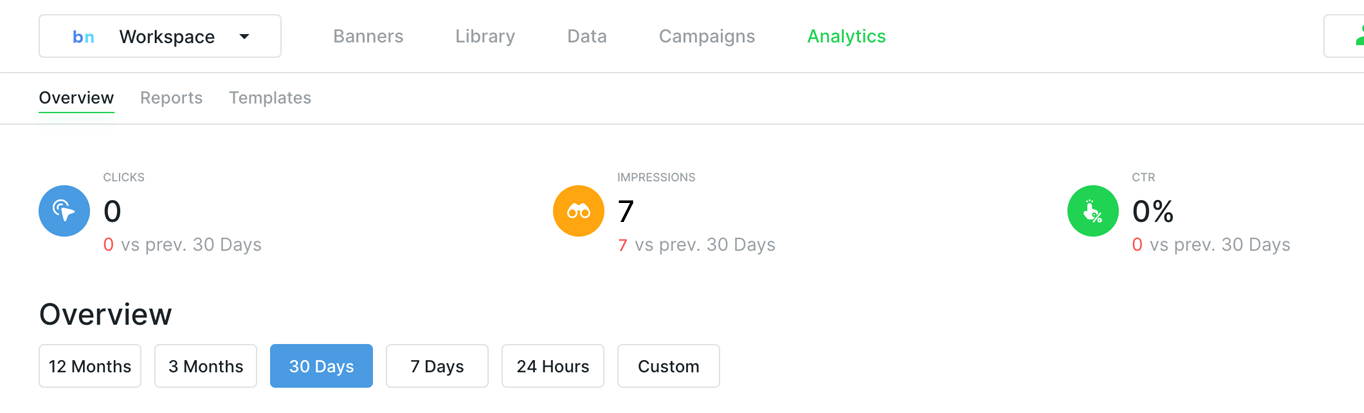Open the Campaigns page

click(706, 36)
